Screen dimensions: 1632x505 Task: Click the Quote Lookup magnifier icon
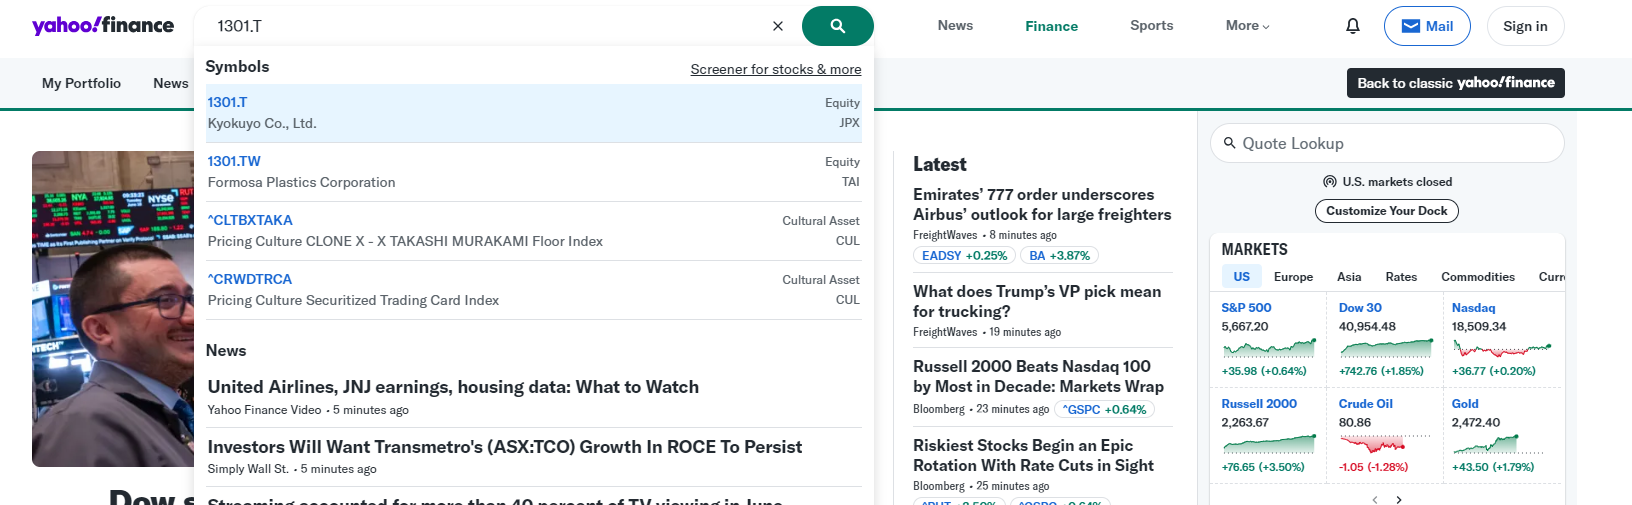(x=1230, y=143)
